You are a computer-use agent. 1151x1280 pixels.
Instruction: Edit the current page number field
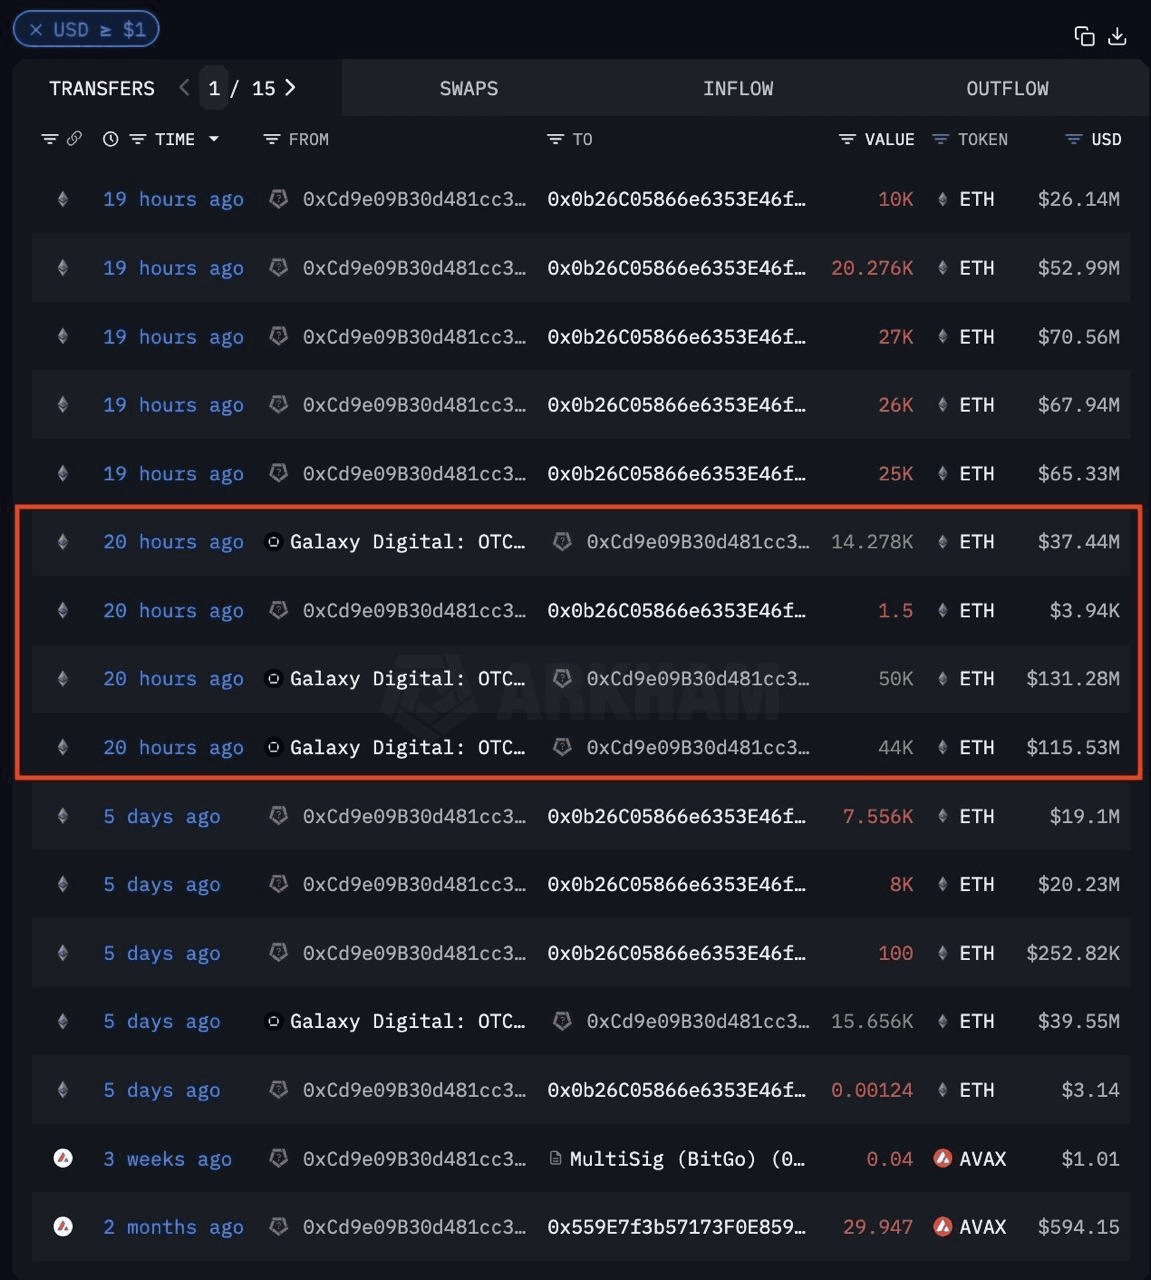point(214,88)
